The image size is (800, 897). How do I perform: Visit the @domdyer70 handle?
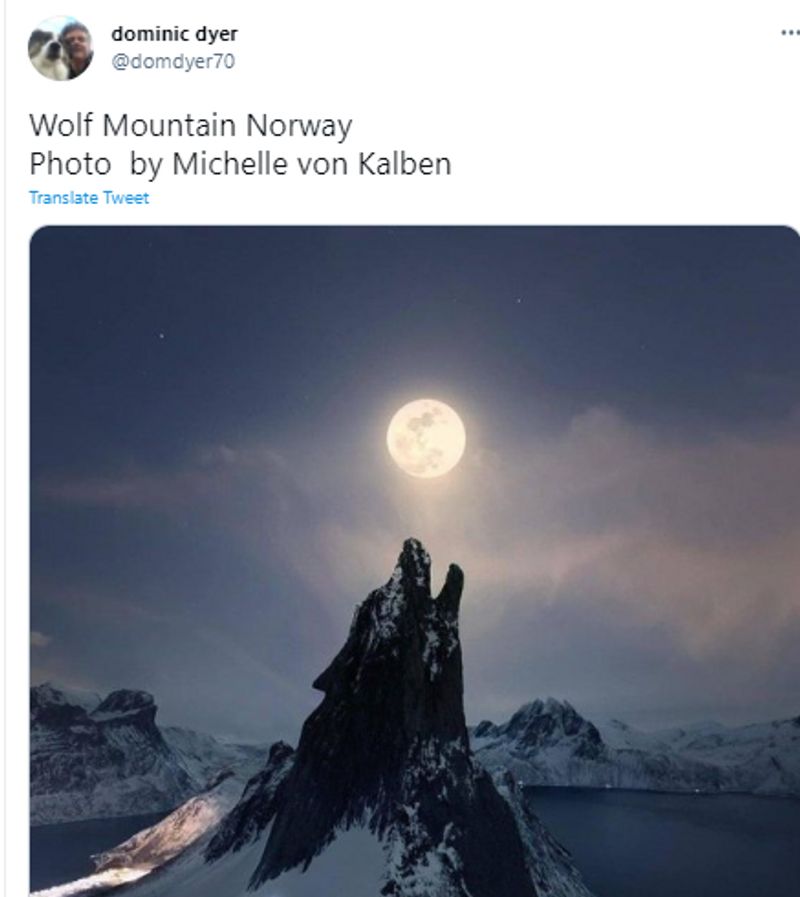[173, 61]
